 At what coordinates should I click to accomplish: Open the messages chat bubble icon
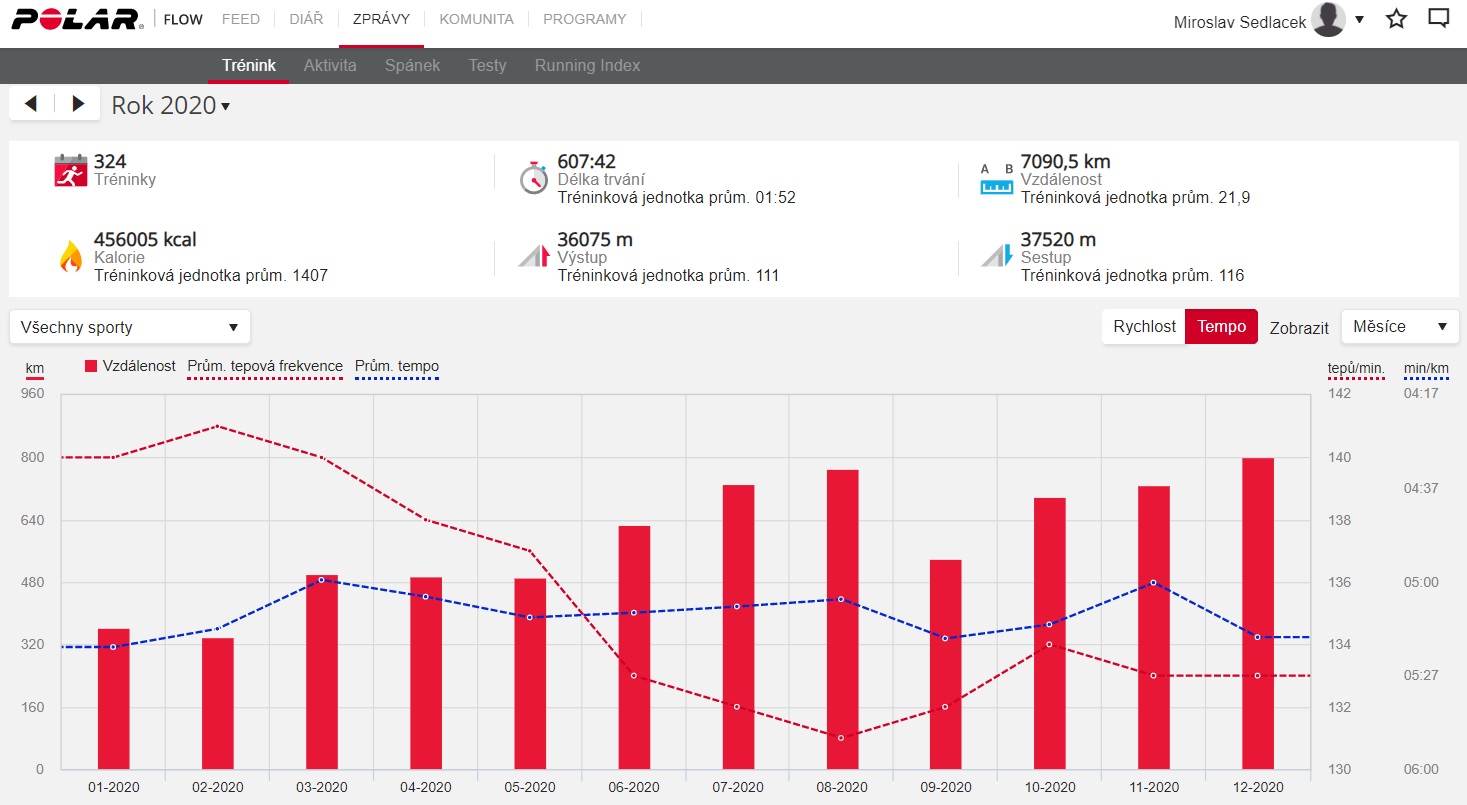[1438, 19]
